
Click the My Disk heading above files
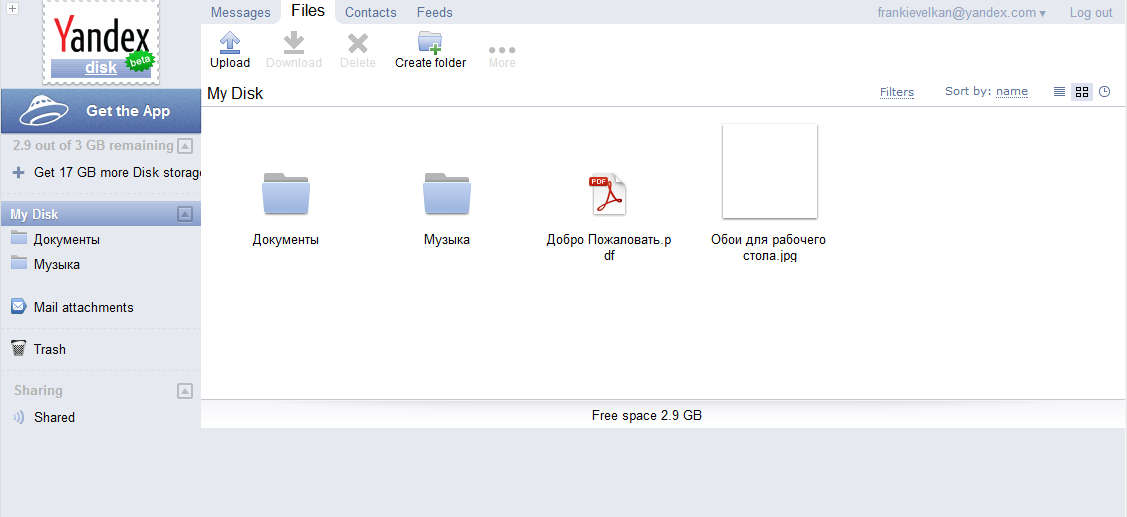[x=235, y=93]
